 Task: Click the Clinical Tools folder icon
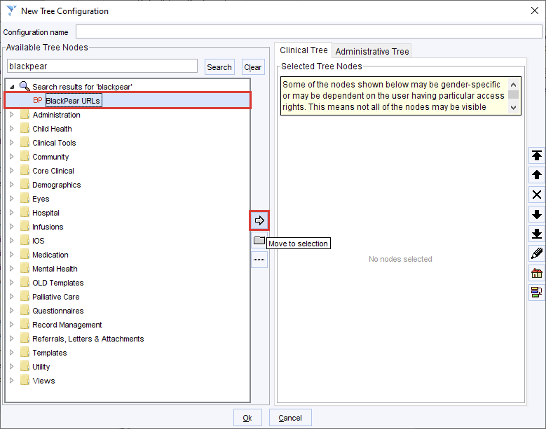(24, 142)
